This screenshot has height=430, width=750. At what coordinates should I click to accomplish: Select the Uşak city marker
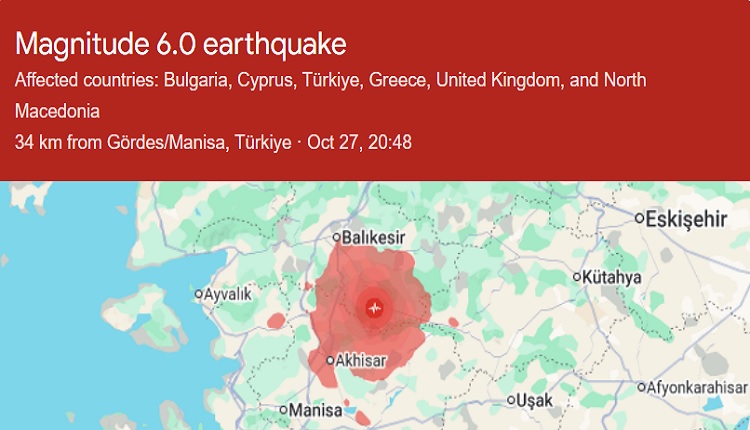tap(511, 401)
